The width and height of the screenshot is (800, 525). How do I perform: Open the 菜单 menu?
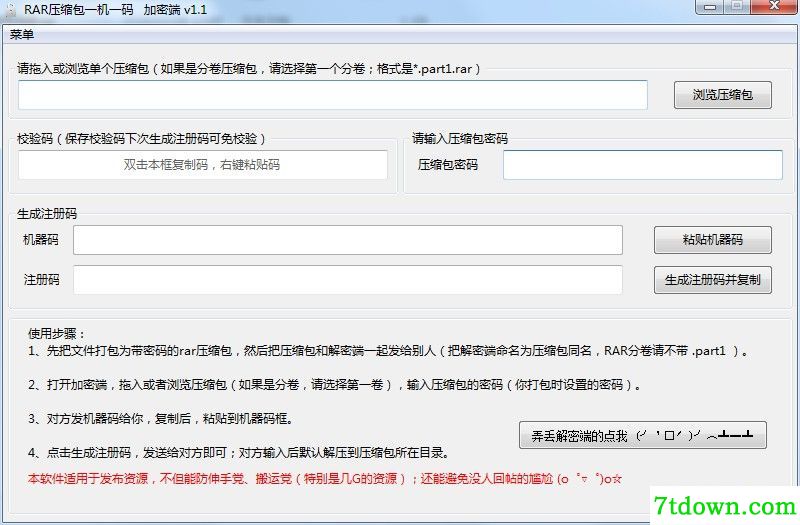click(x=21, y=35)
